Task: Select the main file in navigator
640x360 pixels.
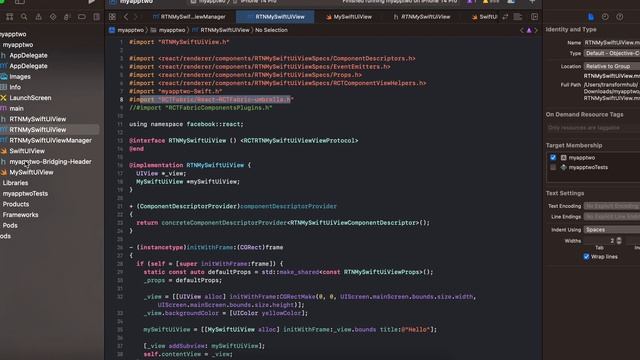Action: (16, 109)
